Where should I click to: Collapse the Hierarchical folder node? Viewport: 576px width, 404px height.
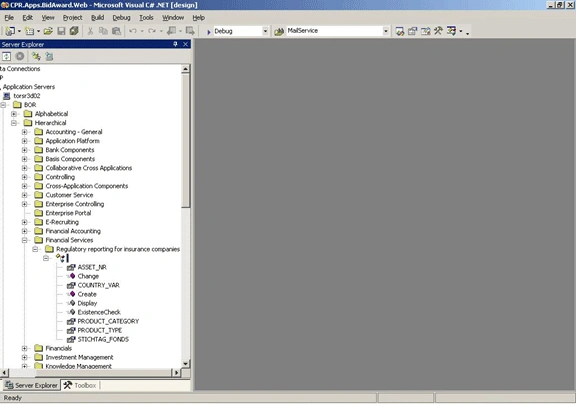(14, 123)
